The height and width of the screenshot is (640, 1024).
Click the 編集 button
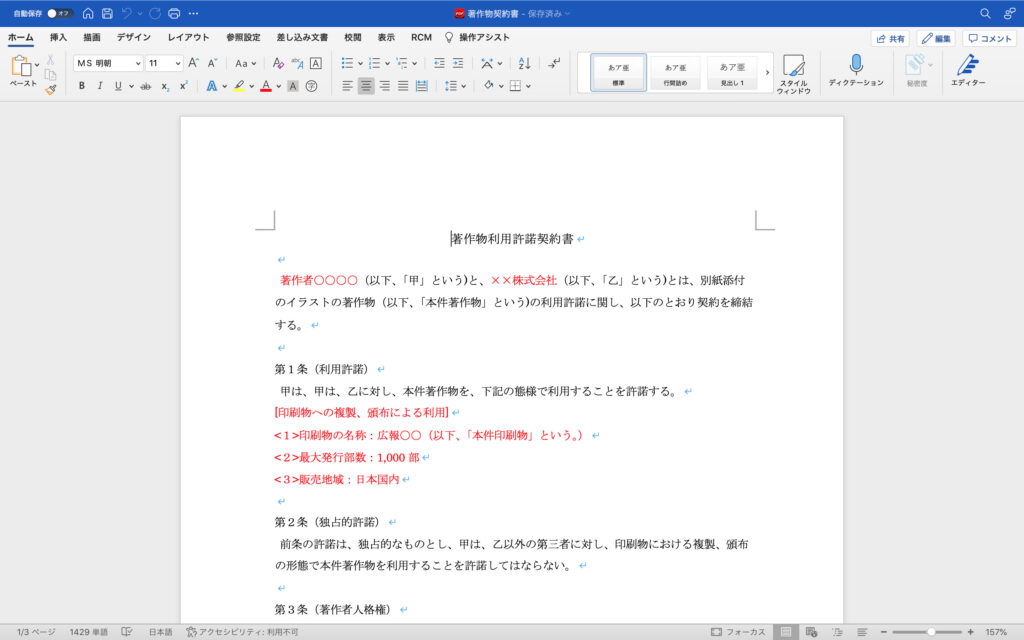936,39
